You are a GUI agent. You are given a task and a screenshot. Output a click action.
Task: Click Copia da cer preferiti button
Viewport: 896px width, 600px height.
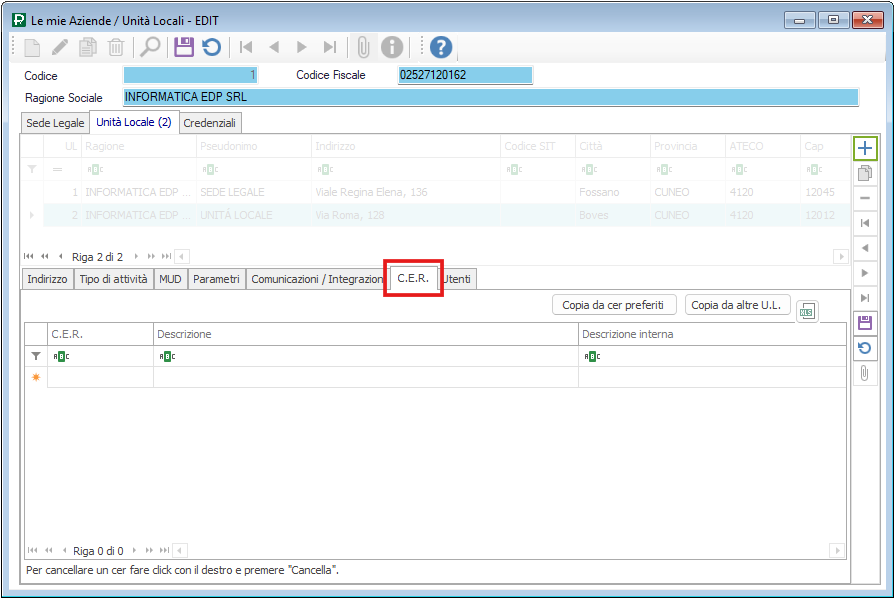614,305
